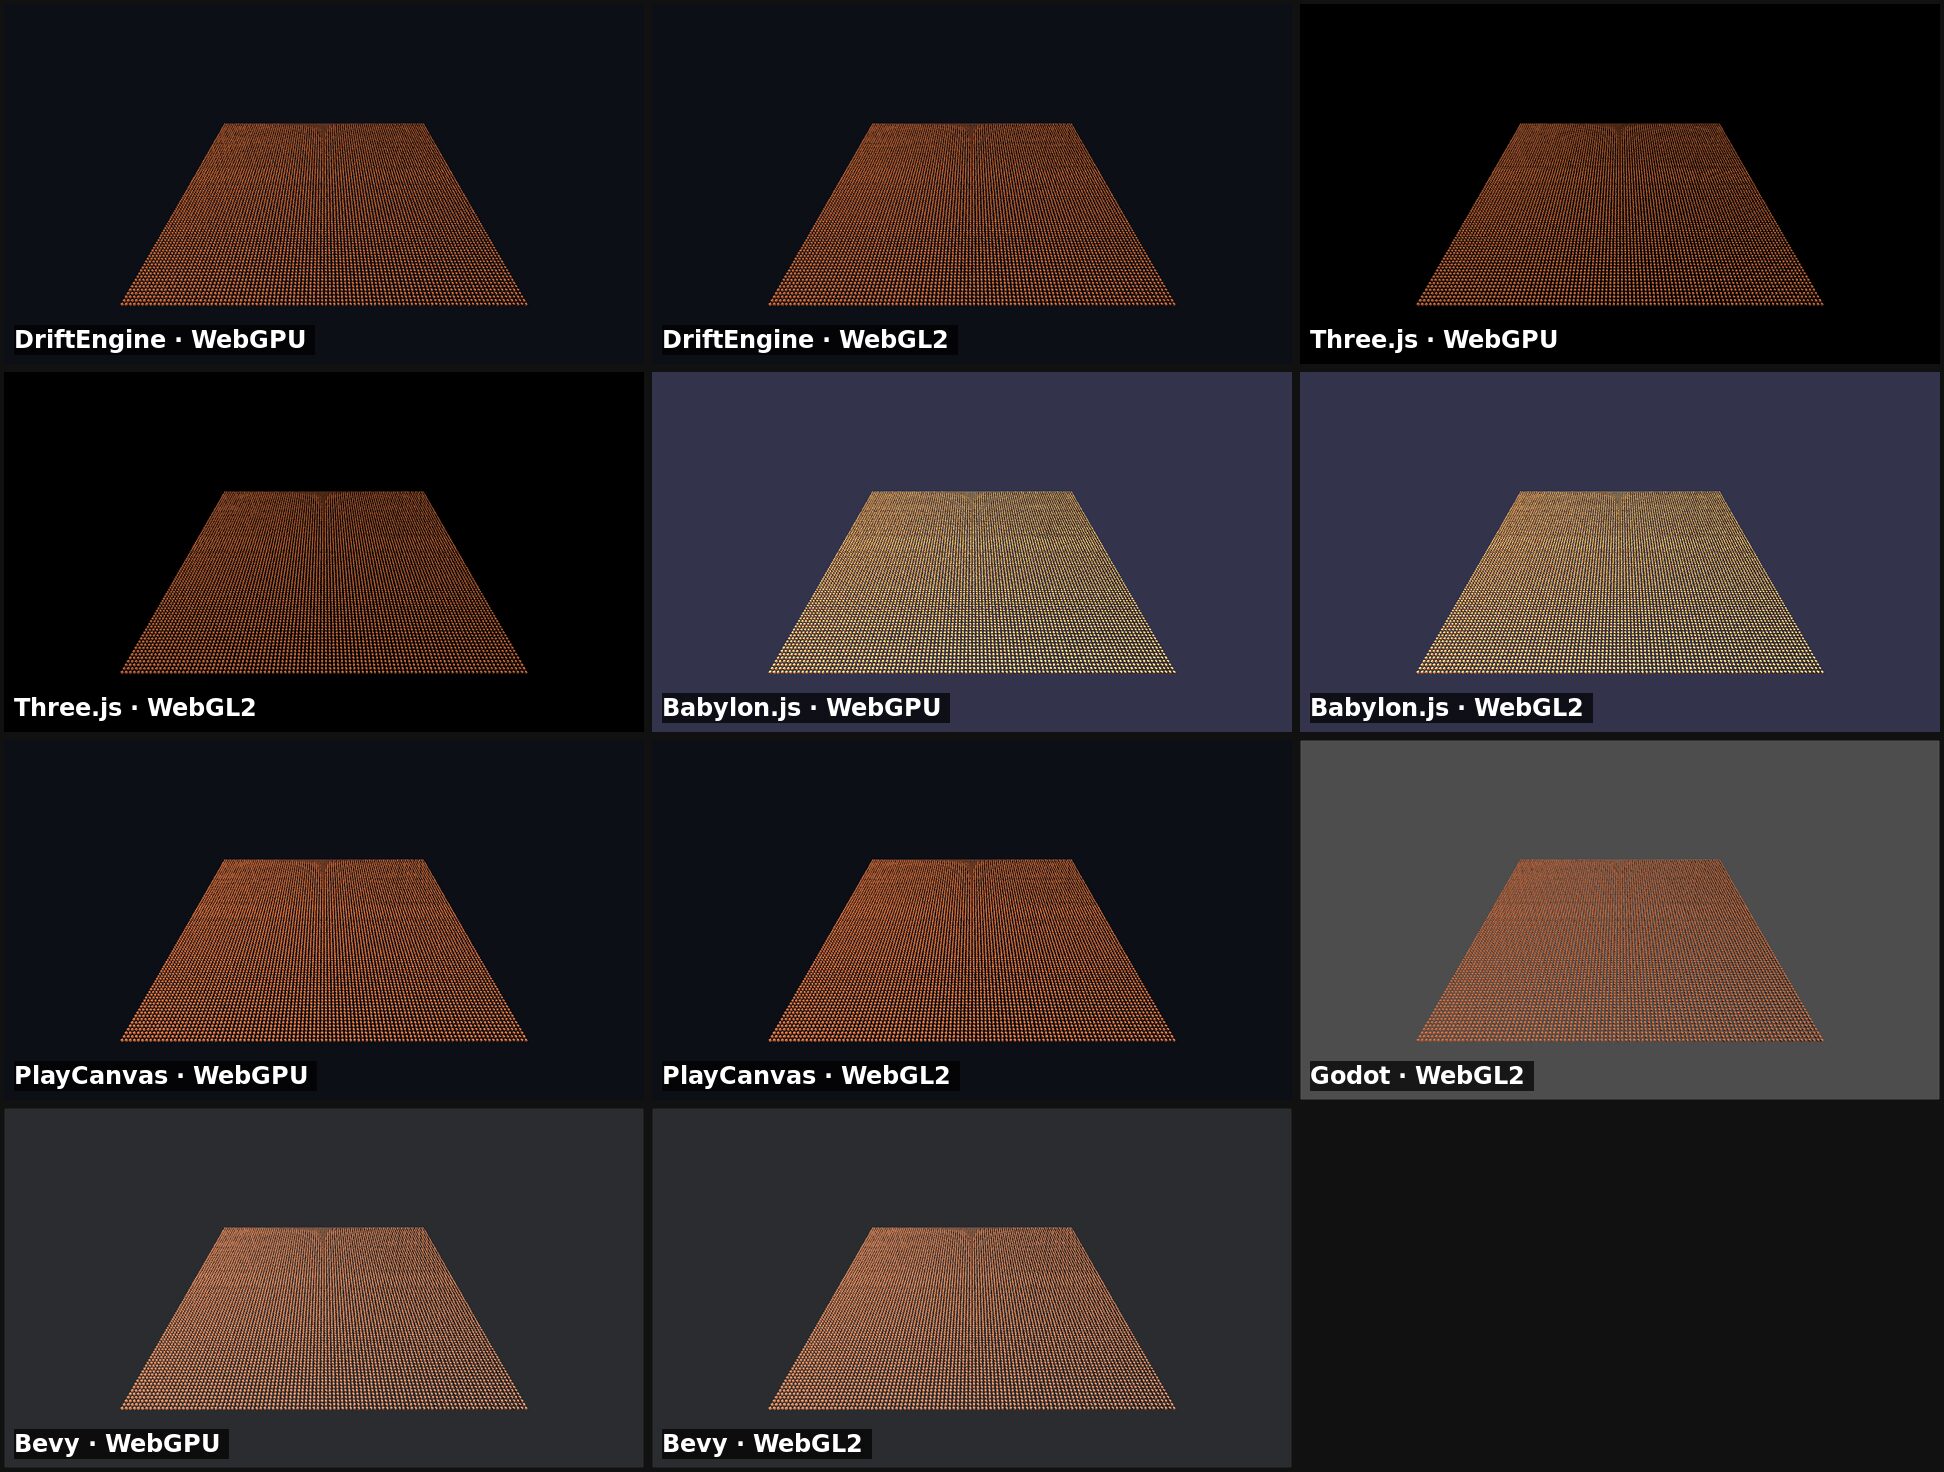Viewport: 1944px width, 1472px height.
Task: Select the Babylon.js · WebGL2 label
Action: click(x=1447, y=708)
